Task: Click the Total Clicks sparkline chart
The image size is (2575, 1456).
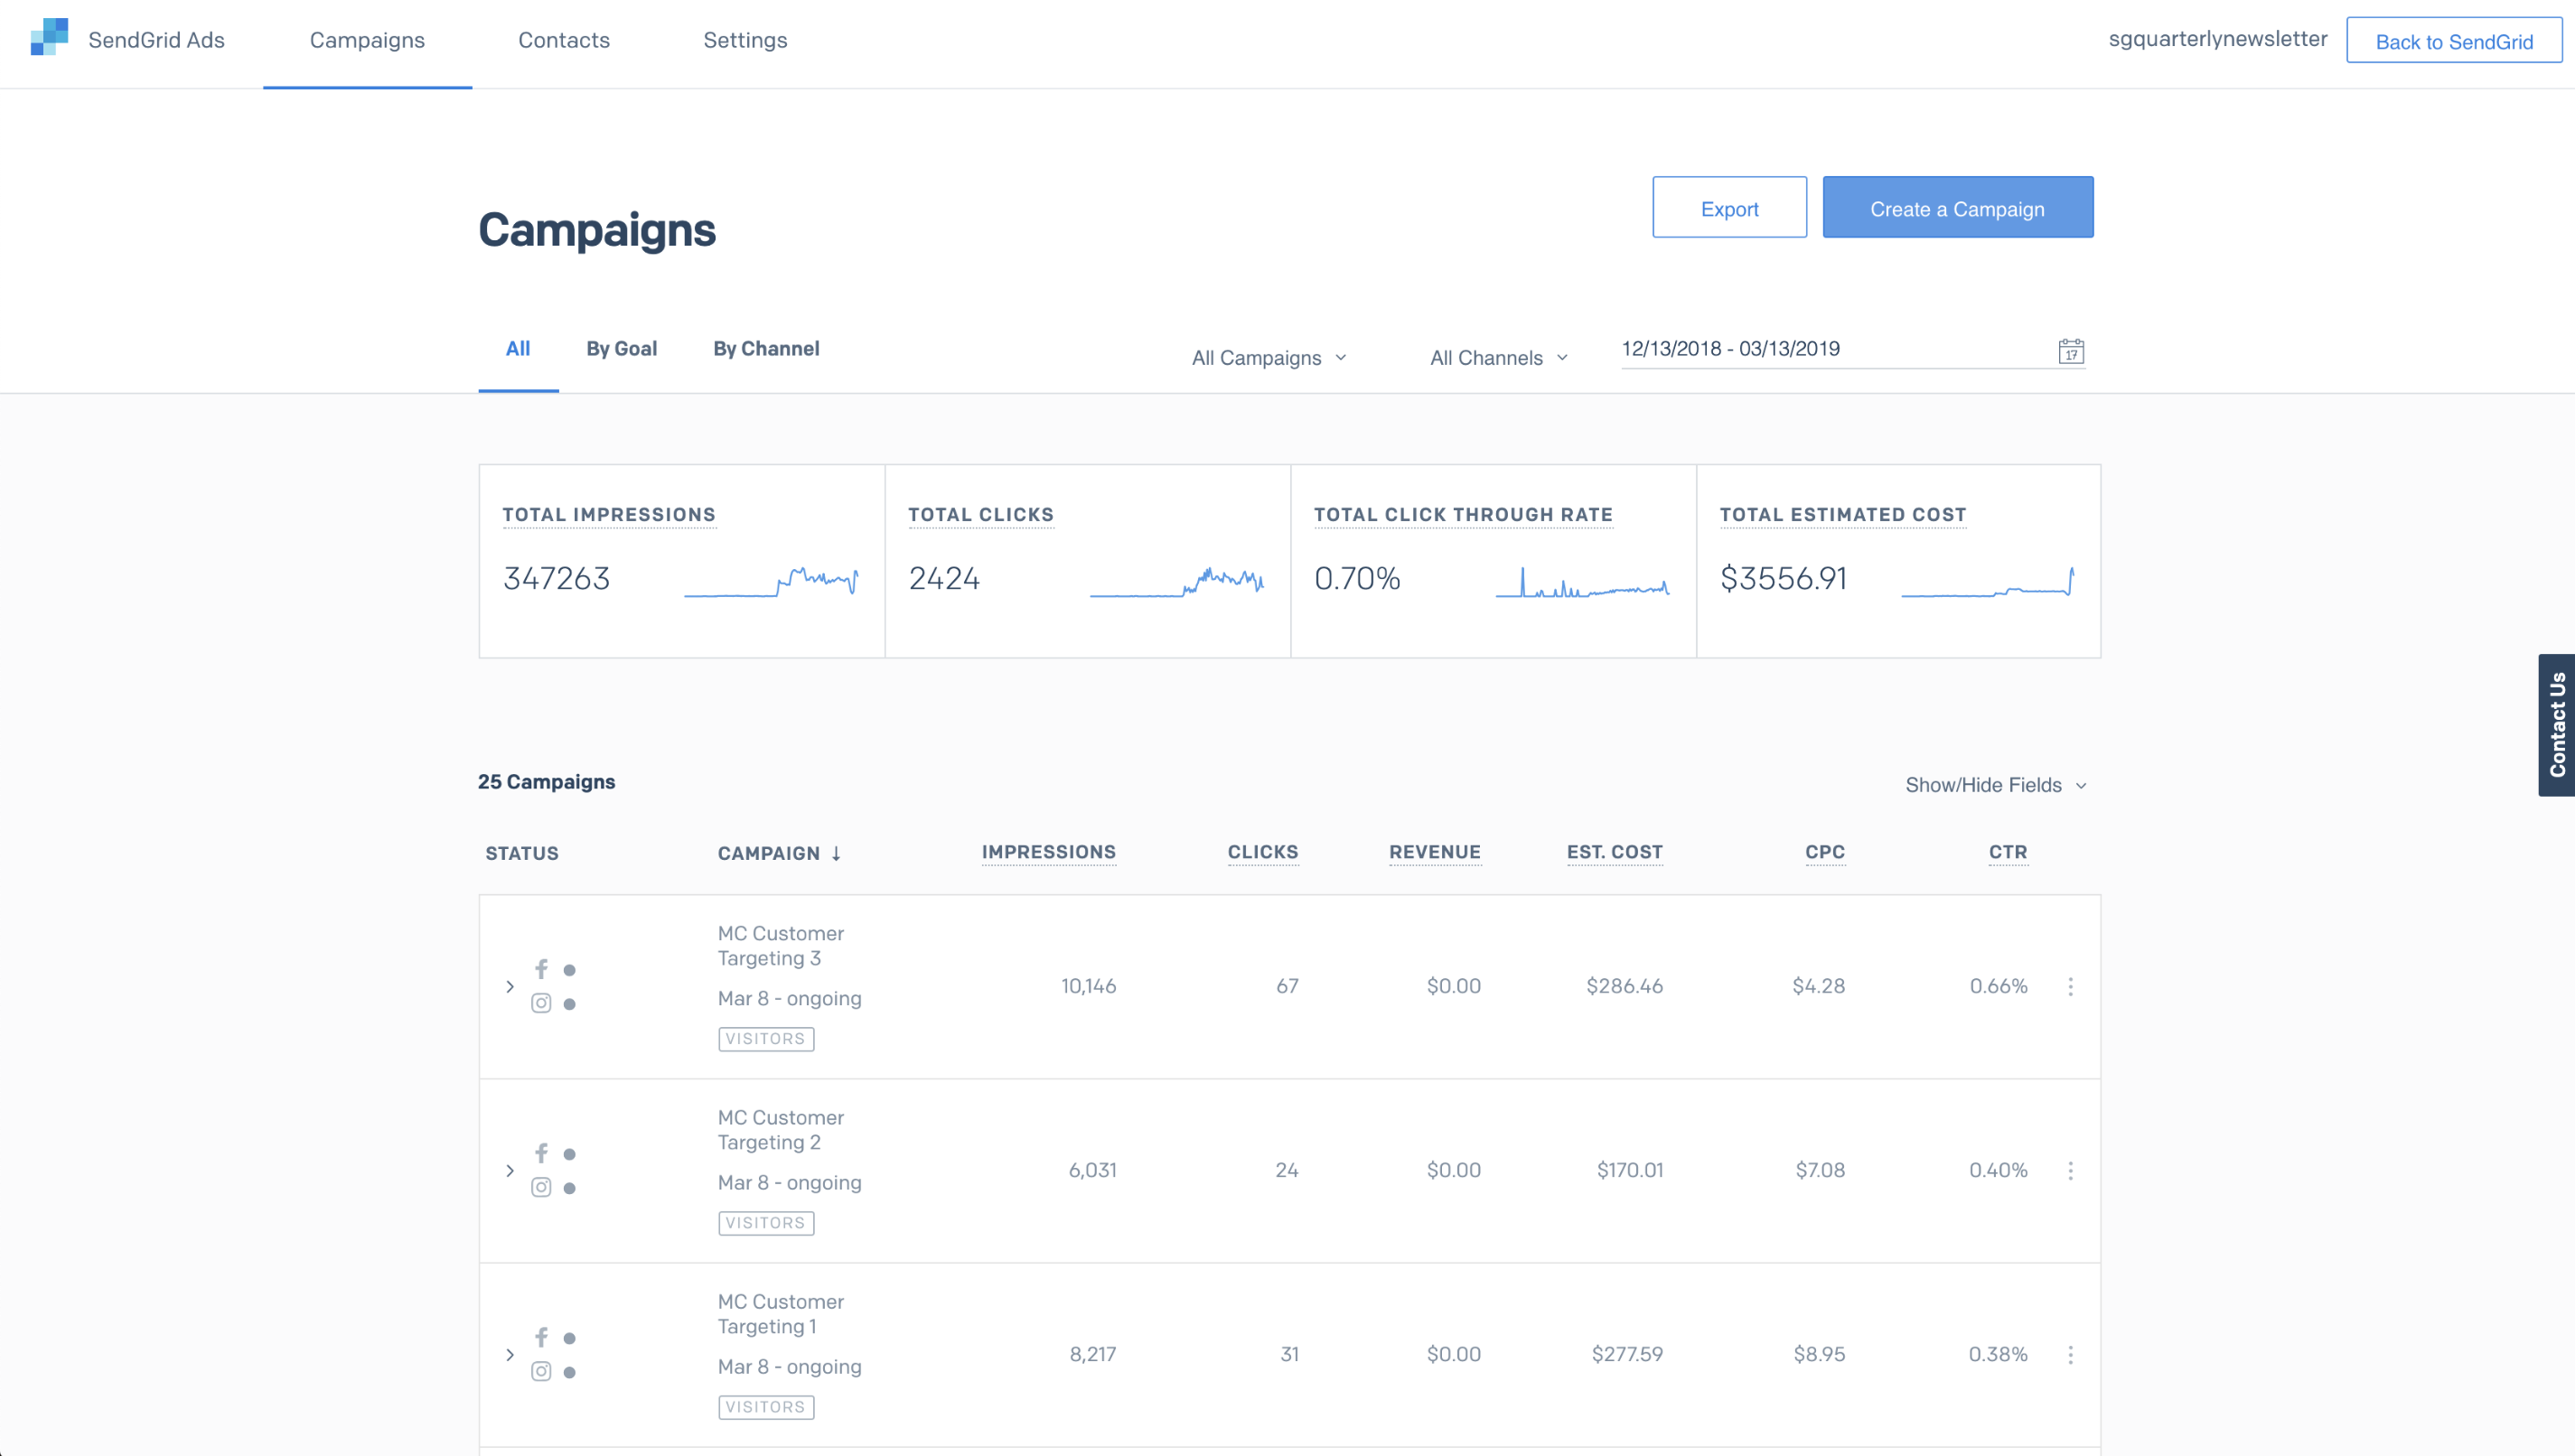Action: pyautogui.click(x=1177, y=581)
